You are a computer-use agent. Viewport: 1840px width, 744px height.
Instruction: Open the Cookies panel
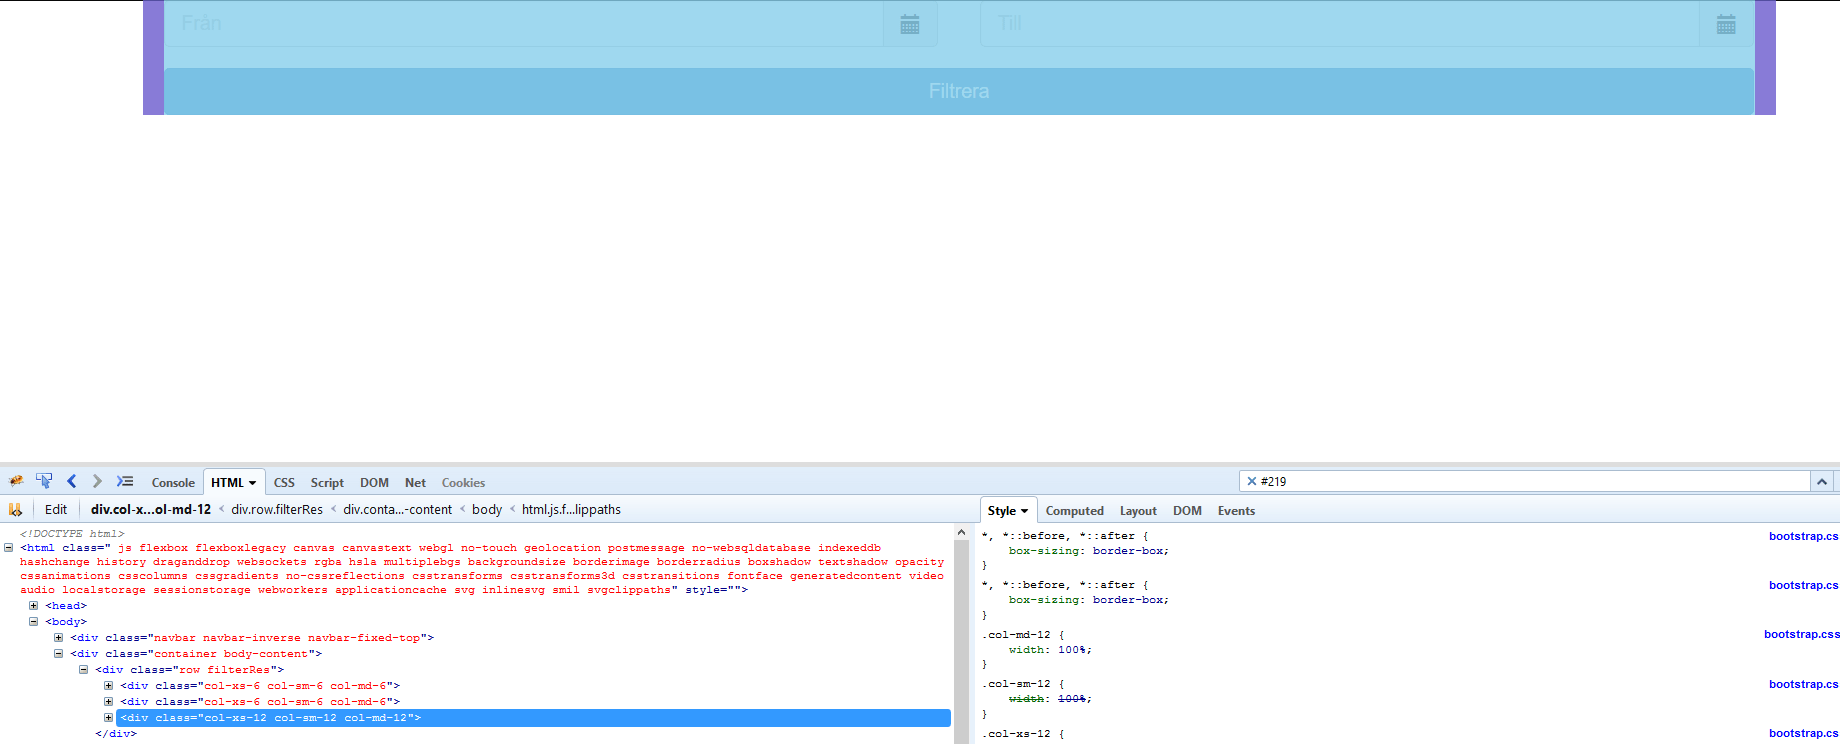tap(463, 482)
